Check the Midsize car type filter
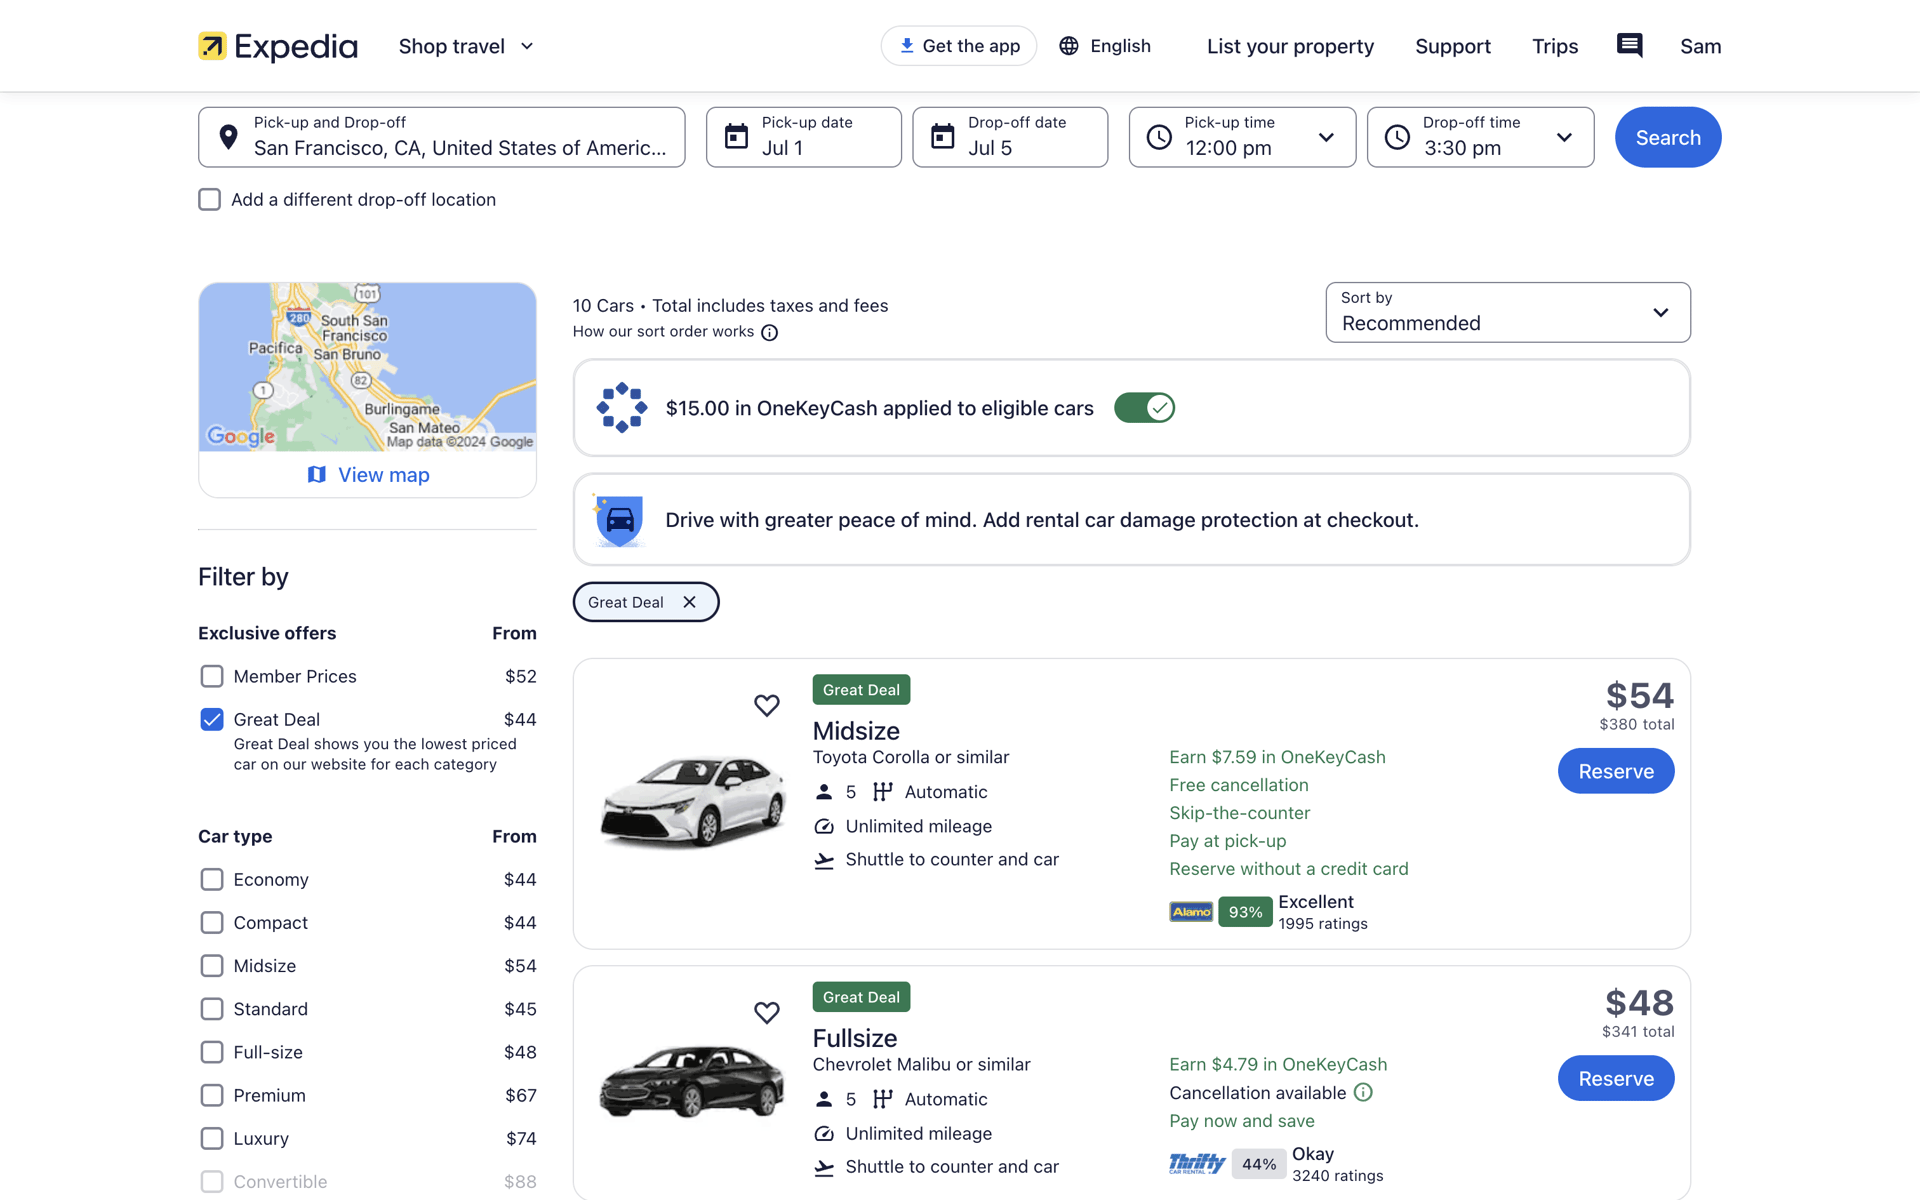Image resolution: width=1920 pixels, height=1200 pixels. coord(211,965)
